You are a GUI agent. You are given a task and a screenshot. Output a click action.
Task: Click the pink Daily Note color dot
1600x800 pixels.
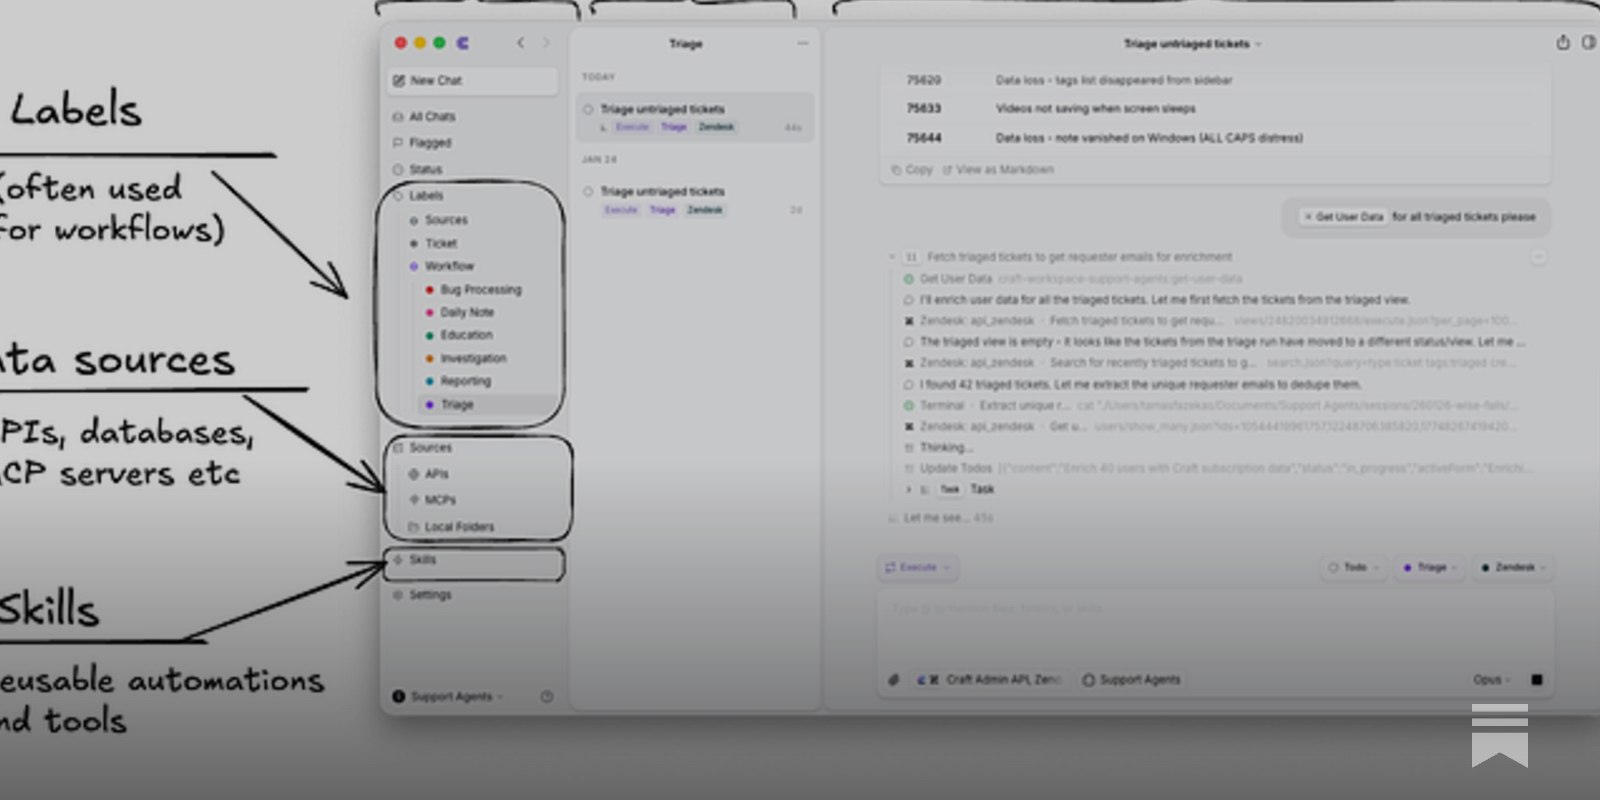pyautogui.click(x=430, y=312)
